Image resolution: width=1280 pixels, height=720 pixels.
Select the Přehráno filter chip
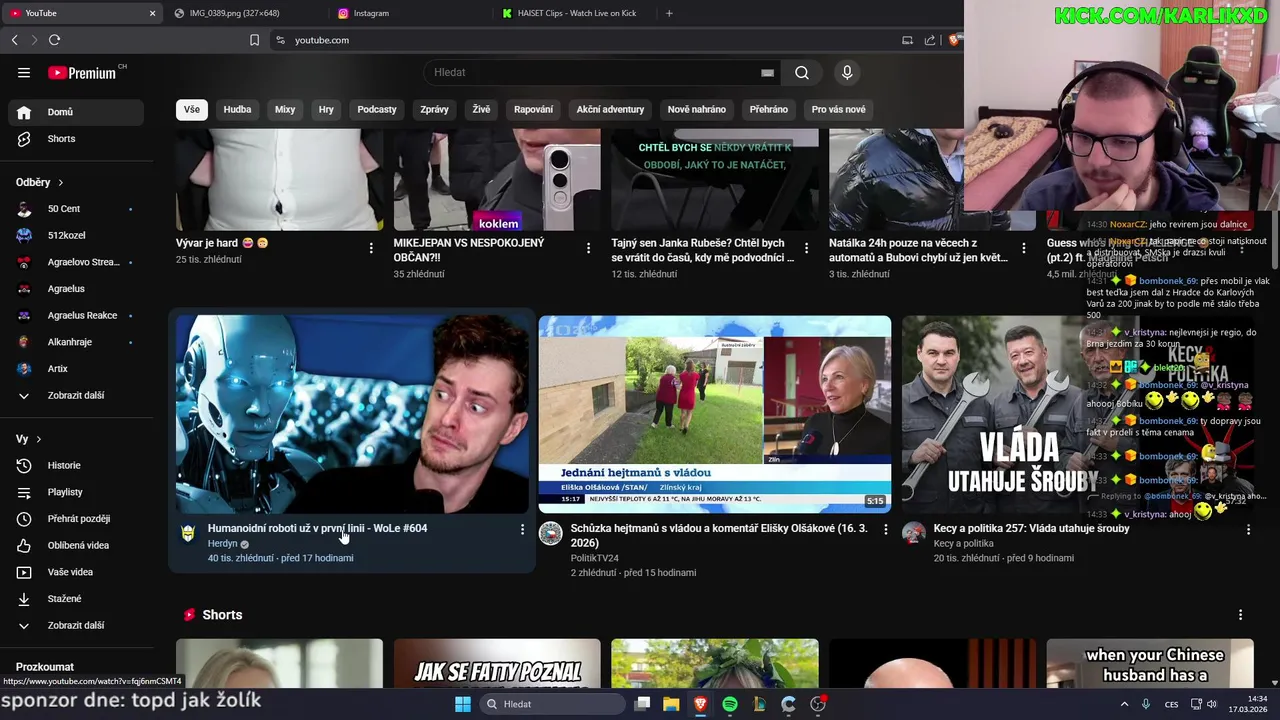click(x=769, y=109)
